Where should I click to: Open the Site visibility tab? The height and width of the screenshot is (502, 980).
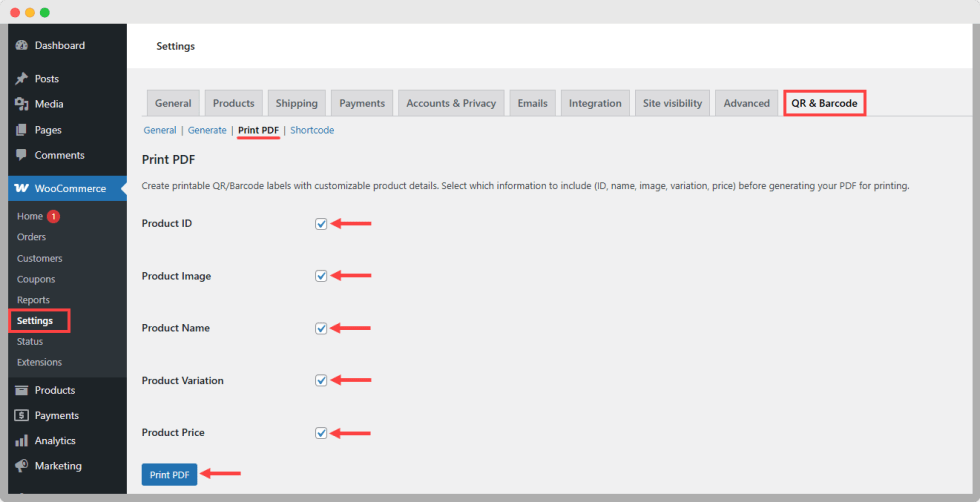click(x=672, y=103)
